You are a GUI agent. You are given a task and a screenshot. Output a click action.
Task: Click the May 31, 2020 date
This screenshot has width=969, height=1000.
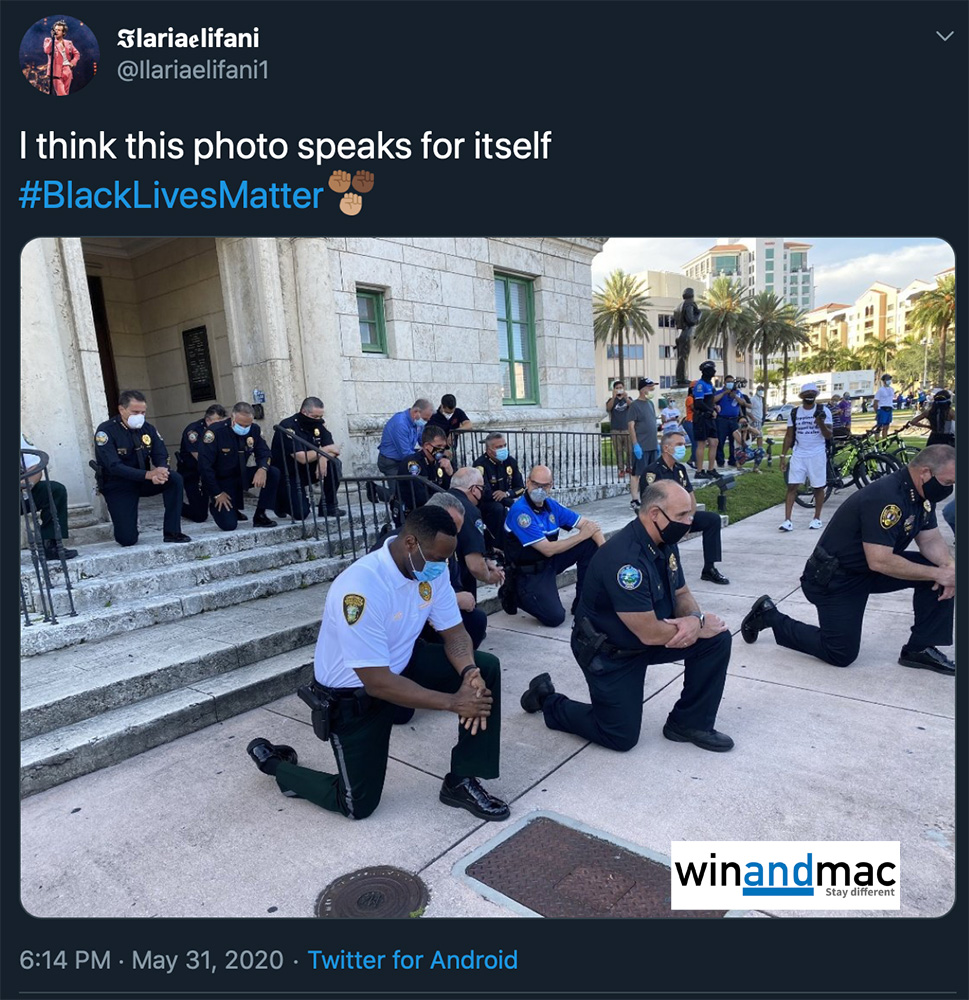click(207, 960)
